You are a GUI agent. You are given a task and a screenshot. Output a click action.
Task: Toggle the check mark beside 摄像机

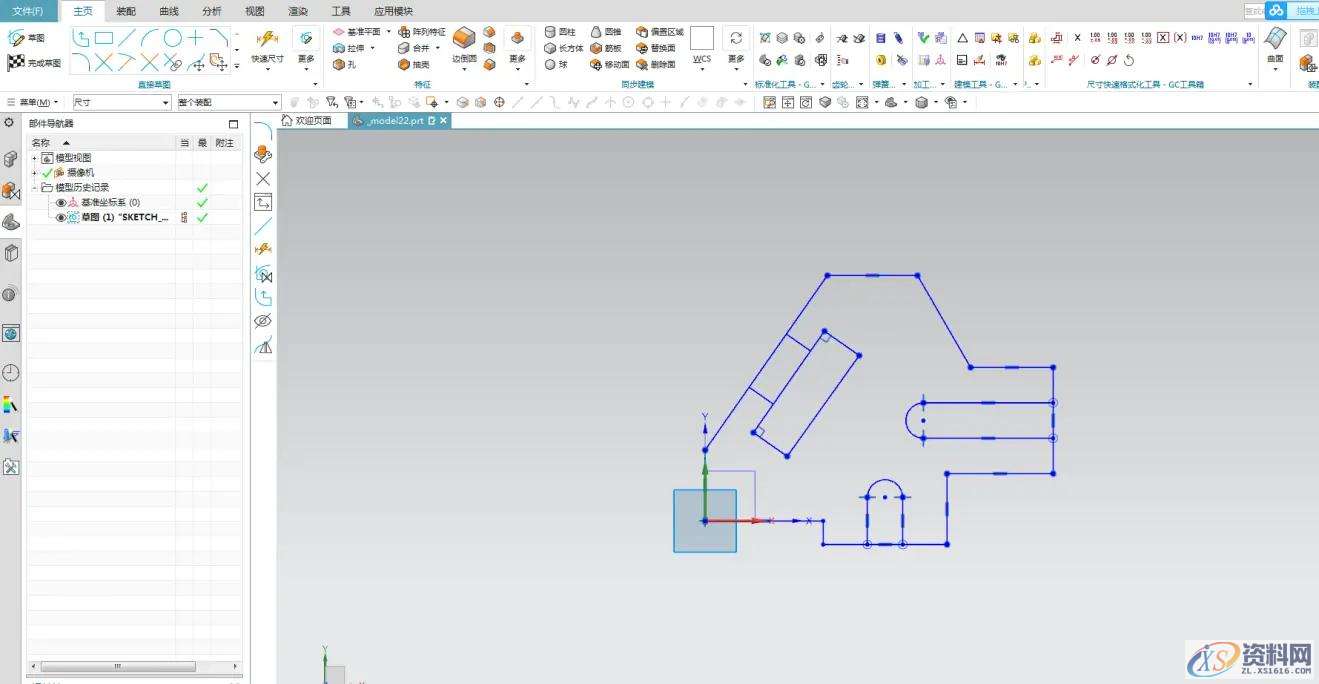tap(47, 173)
